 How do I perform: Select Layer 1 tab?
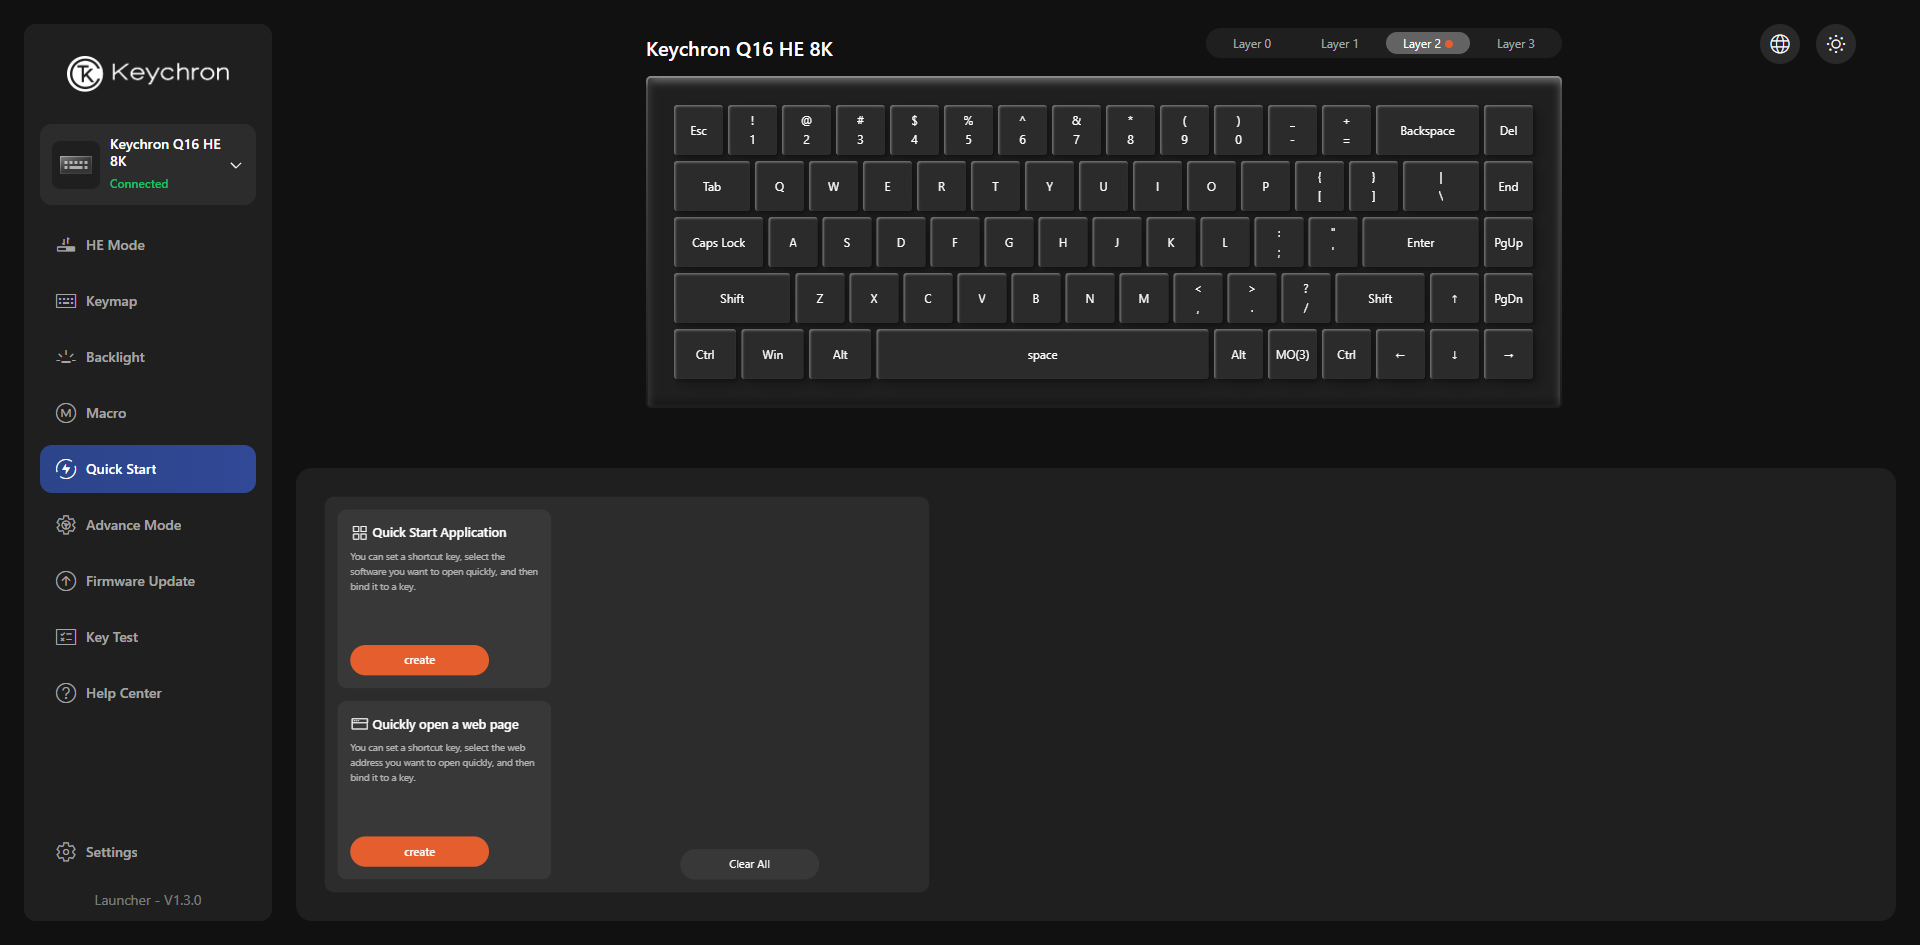pyautogui.click(x=1339, y=44)
